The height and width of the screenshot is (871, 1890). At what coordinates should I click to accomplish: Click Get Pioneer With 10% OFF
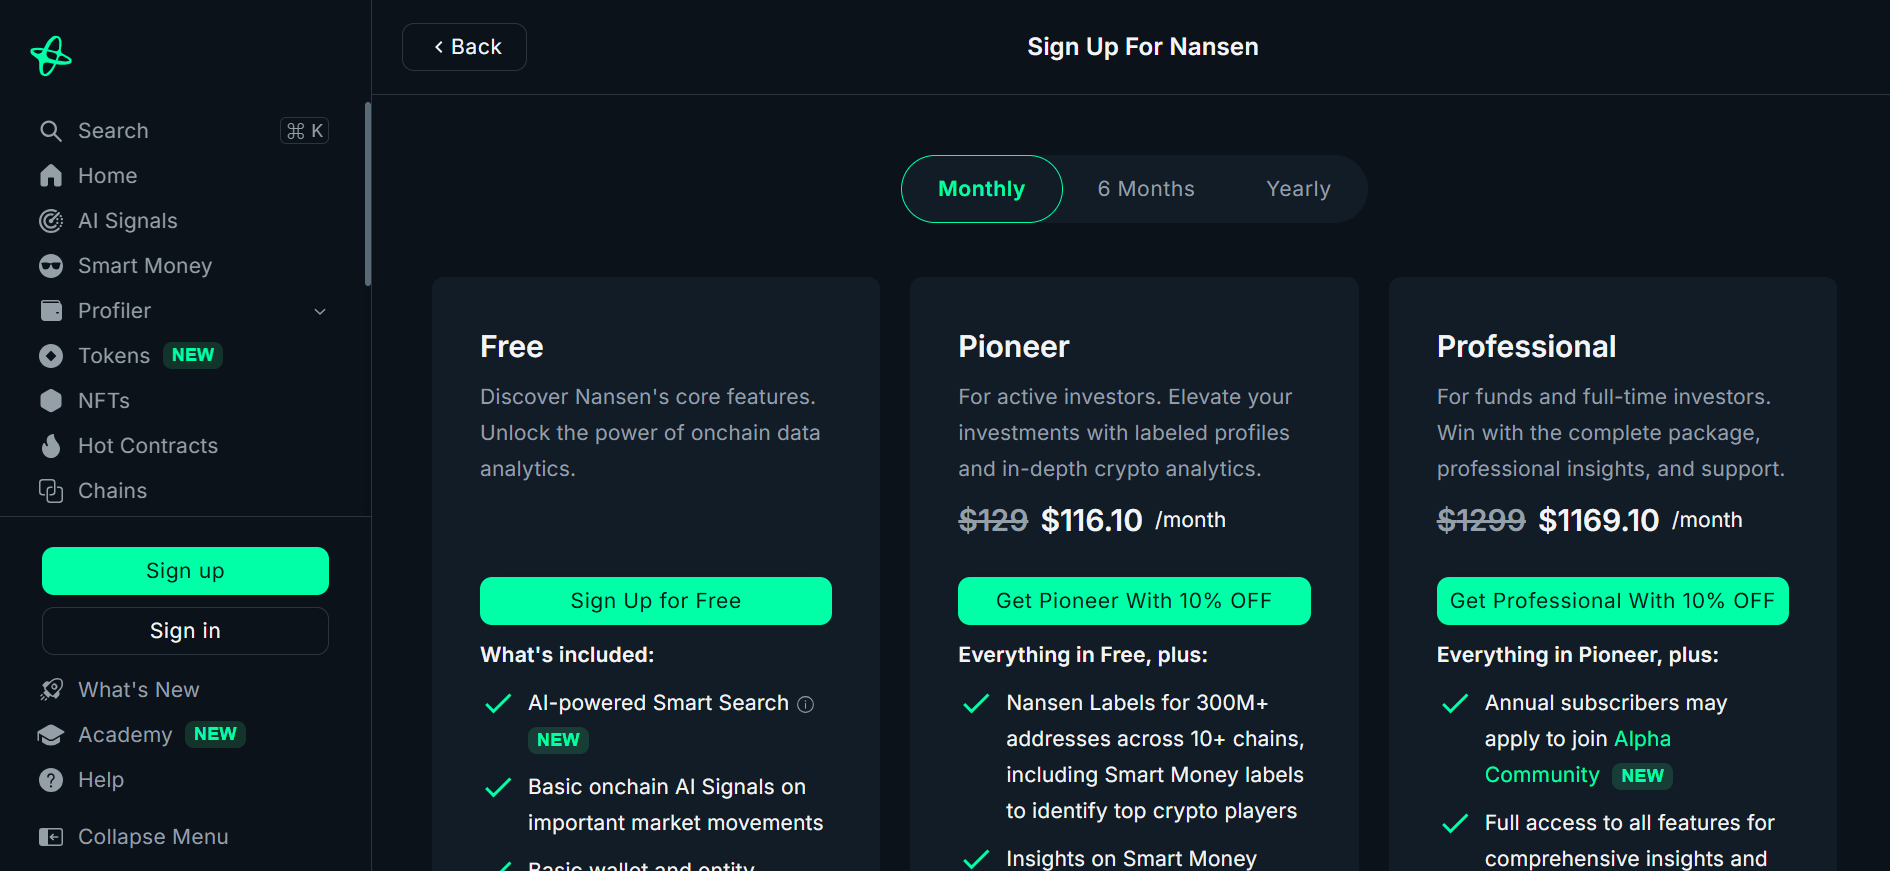pyautogui.click(x=1134, y=601)
